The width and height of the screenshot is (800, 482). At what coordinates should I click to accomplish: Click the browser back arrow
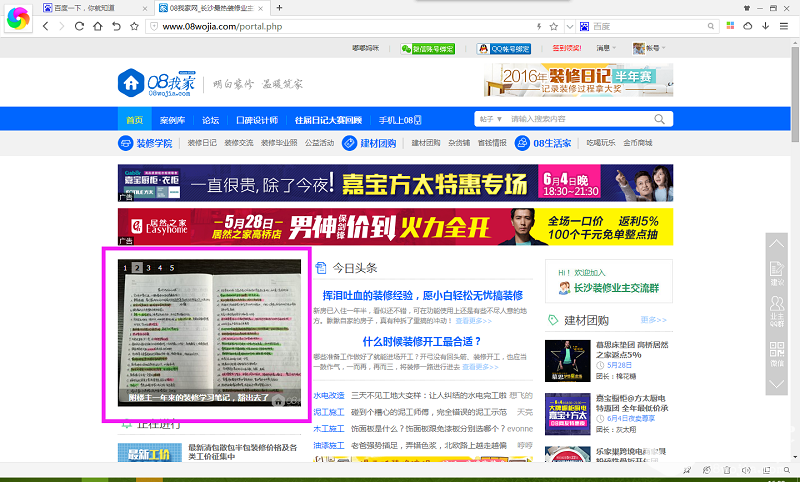point(46,25)
